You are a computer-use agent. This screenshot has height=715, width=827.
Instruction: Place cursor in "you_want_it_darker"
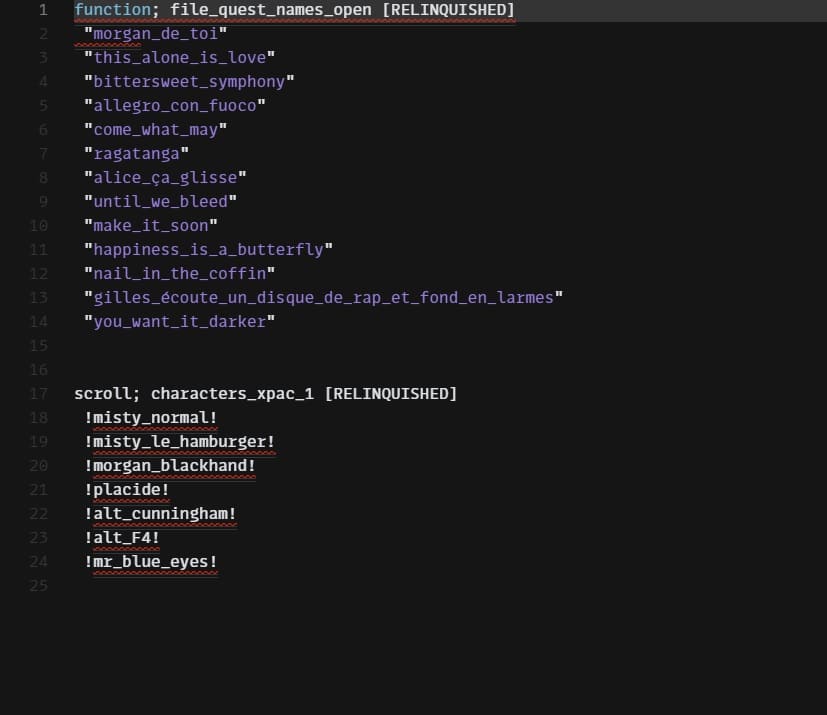[179, 322]
